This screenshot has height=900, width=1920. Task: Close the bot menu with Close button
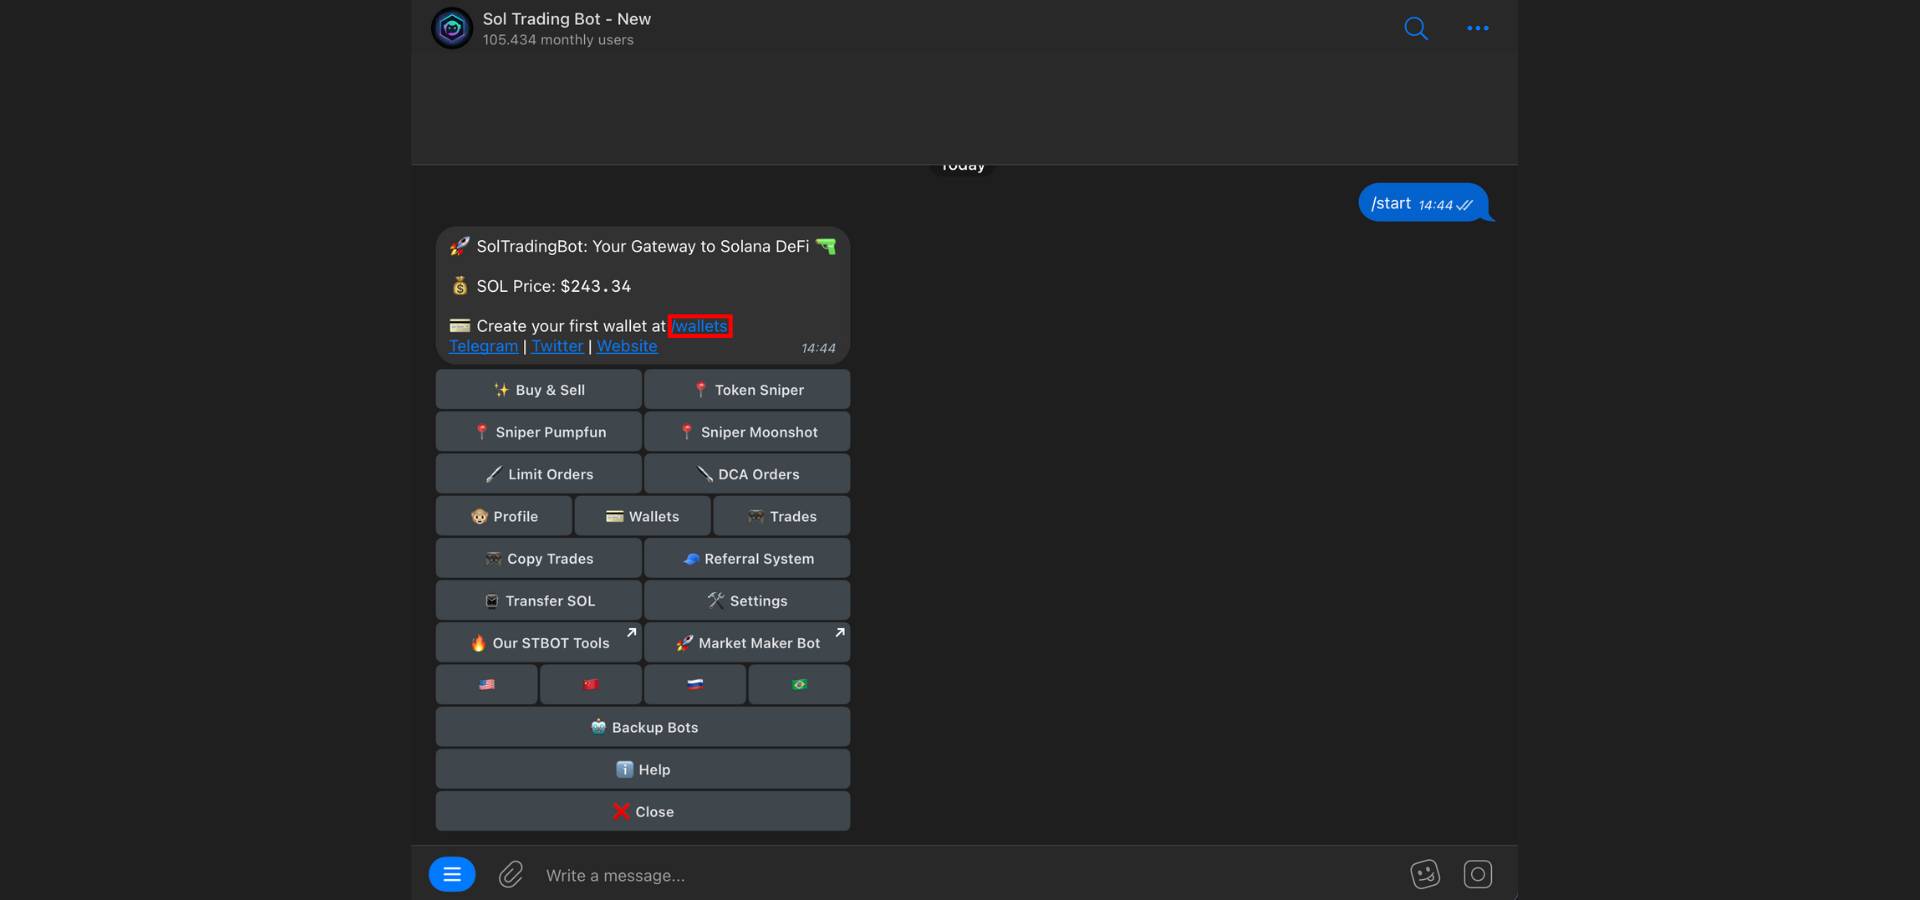pyautogui.click(x=643, y=812)
